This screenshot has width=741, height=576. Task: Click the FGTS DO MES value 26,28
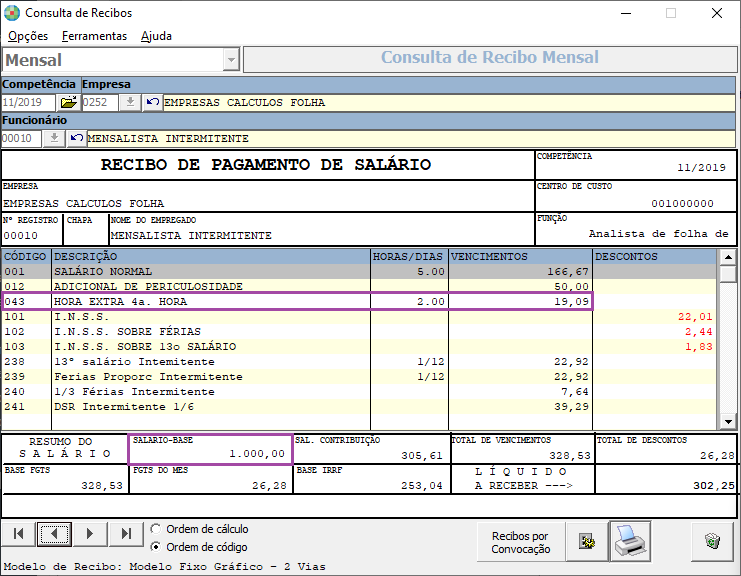point(269,485)
